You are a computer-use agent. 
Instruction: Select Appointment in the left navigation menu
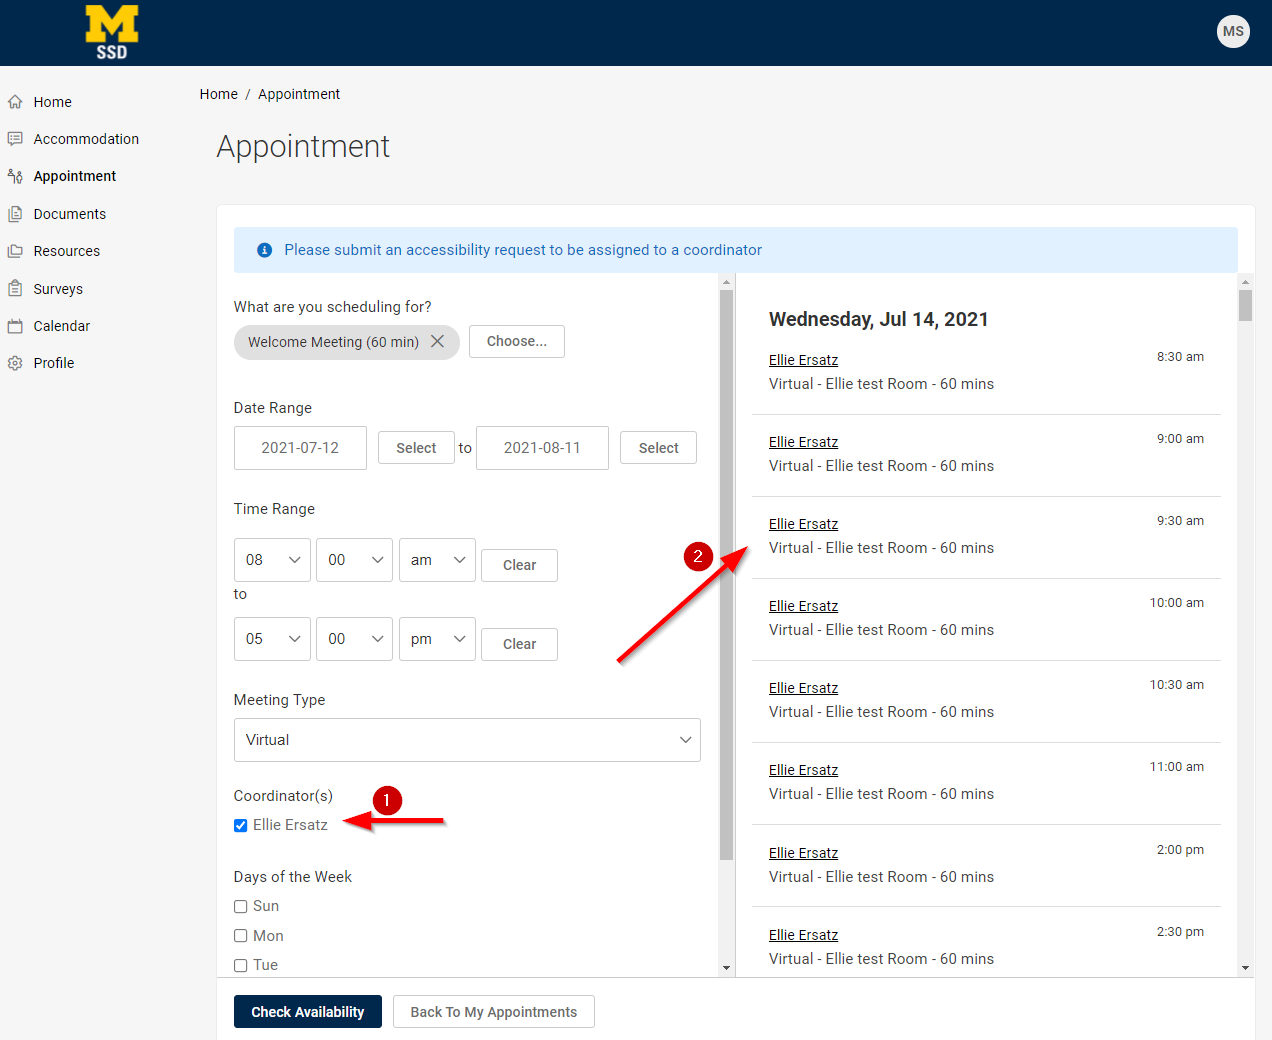(71, 176)
